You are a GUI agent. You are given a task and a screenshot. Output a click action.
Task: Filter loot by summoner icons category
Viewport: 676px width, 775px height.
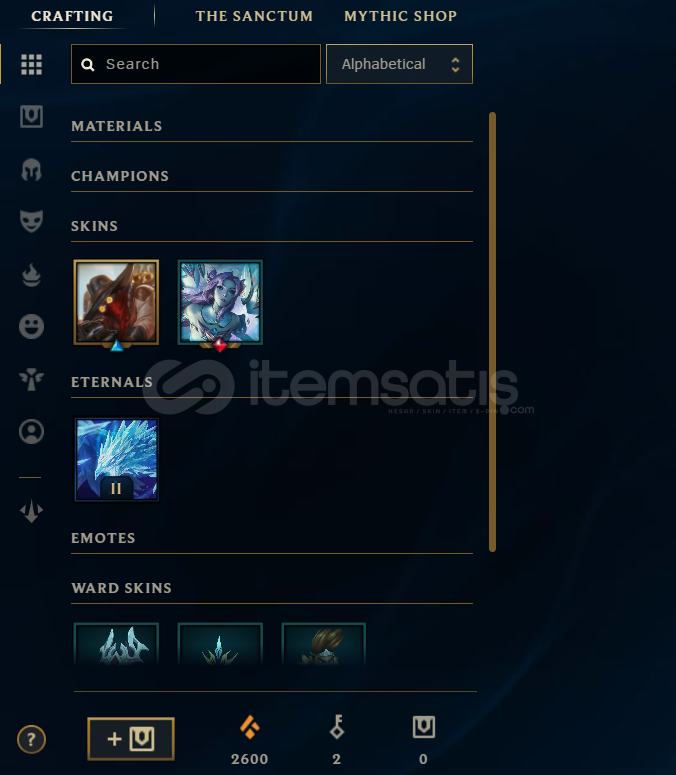[31, 431]
